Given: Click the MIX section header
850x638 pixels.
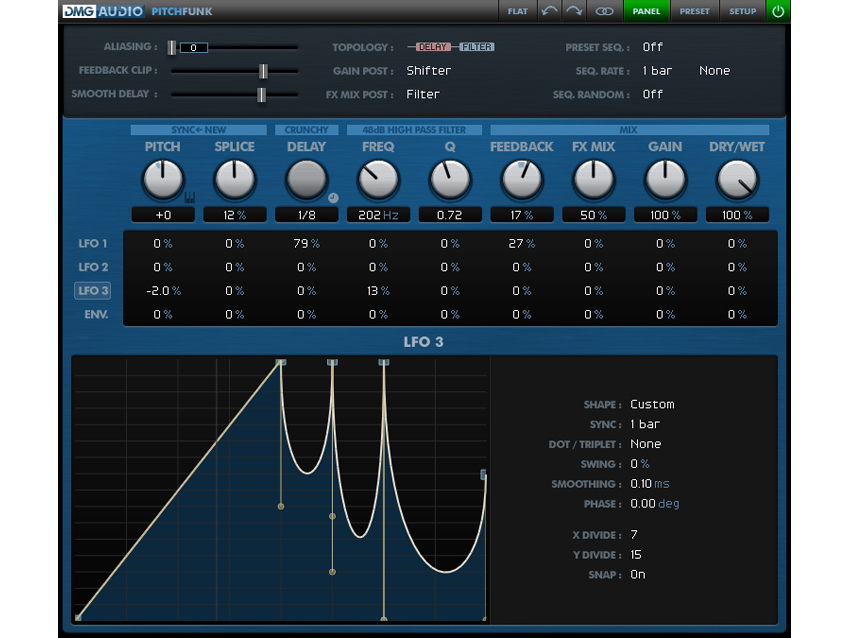Looking at the screenshot, I should (x=629, y=130).
